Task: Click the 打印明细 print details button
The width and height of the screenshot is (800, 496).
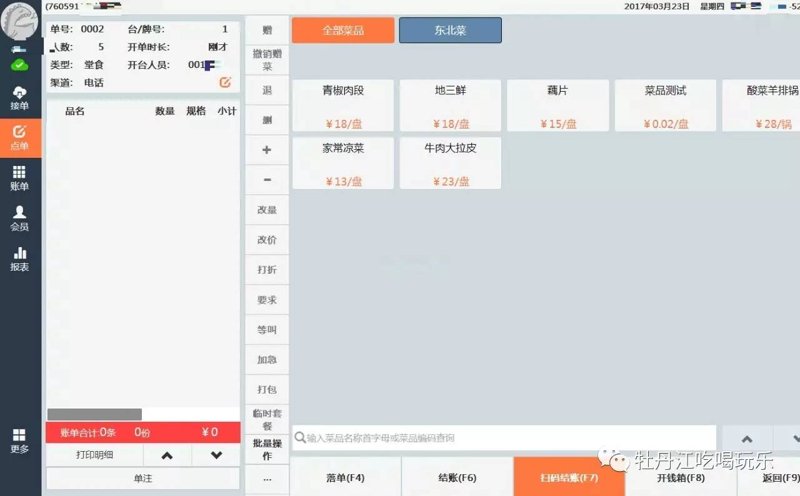Action: point(94,455)
